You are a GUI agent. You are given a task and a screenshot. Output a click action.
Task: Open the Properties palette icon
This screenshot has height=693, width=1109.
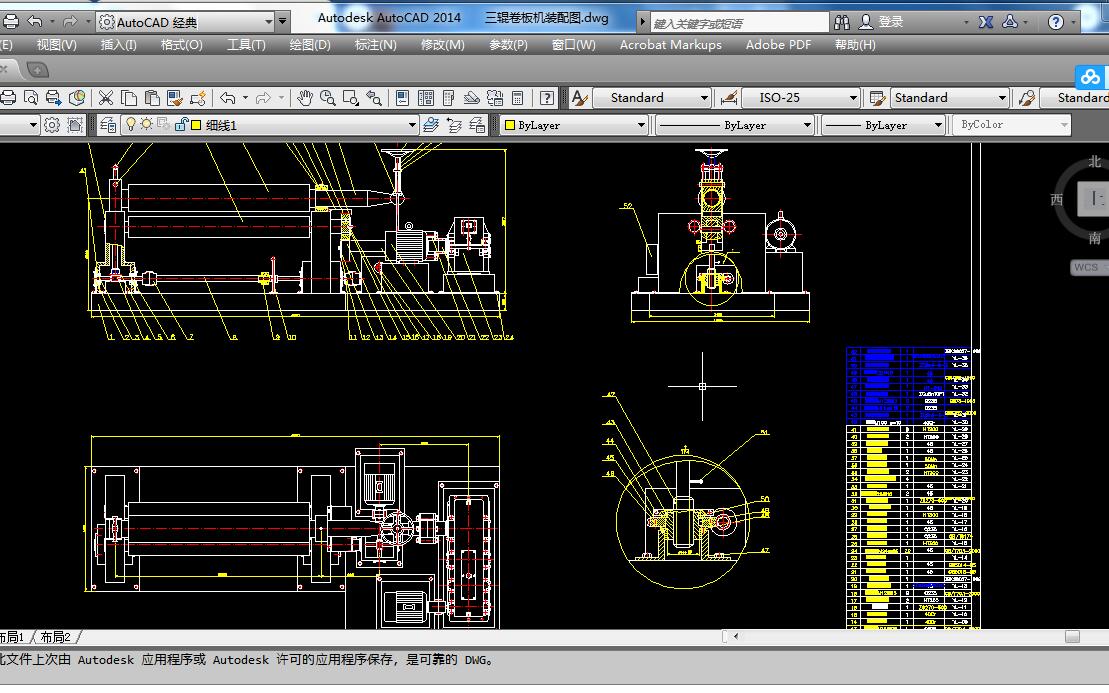[402, 98]
